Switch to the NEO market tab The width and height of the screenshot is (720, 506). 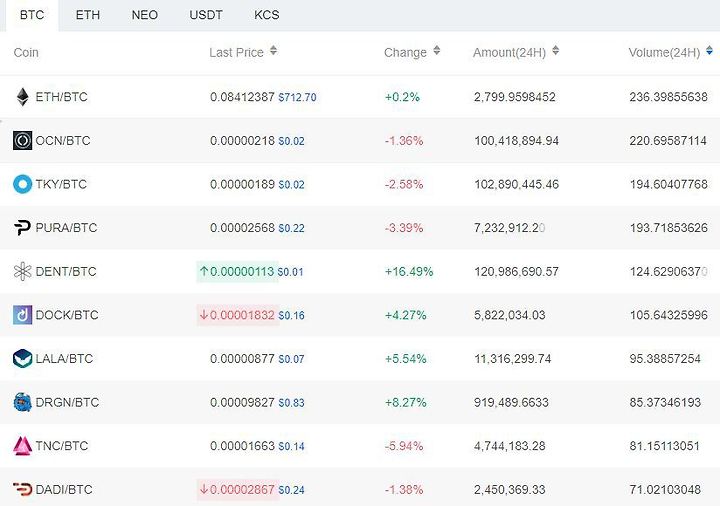point(145,15)
